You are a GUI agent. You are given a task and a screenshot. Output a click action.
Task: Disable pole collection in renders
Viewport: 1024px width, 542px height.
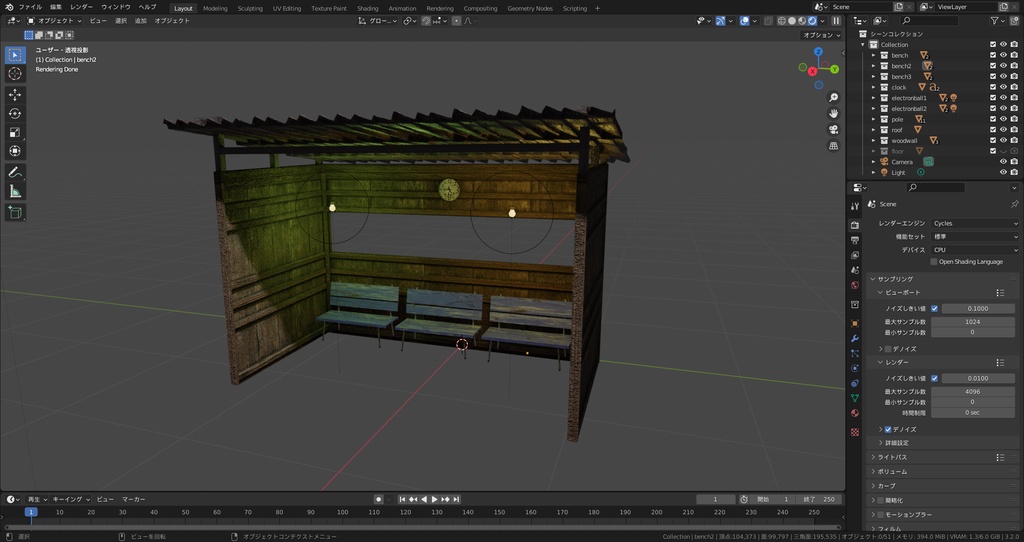[x=1014, y=120]
